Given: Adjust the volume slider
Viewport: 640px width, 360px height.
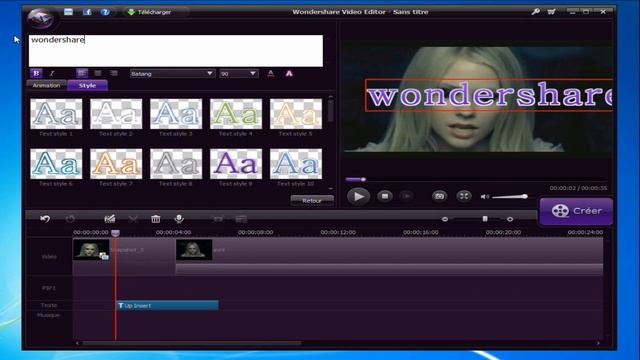Looking at the screenshot, I should click(510, 197).
